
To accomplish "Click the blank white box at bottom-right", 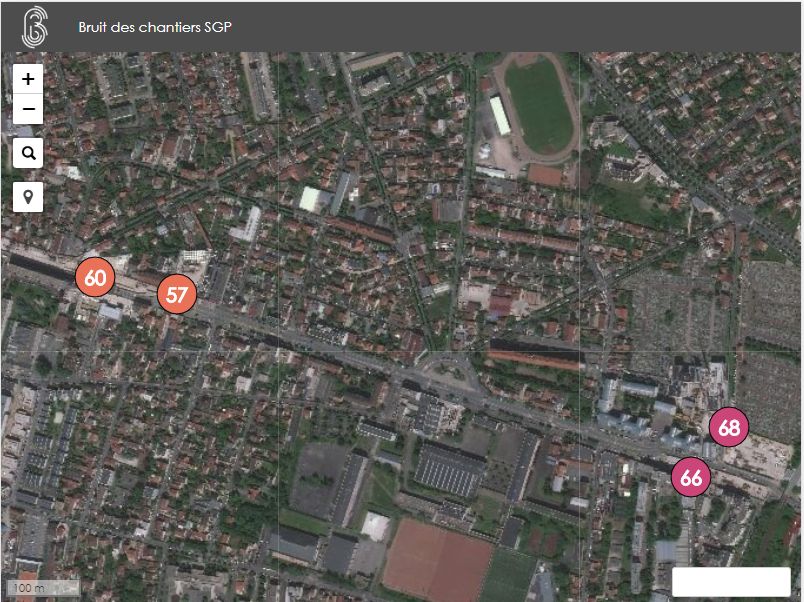I will pyautogui.click(x=731, y=581).
